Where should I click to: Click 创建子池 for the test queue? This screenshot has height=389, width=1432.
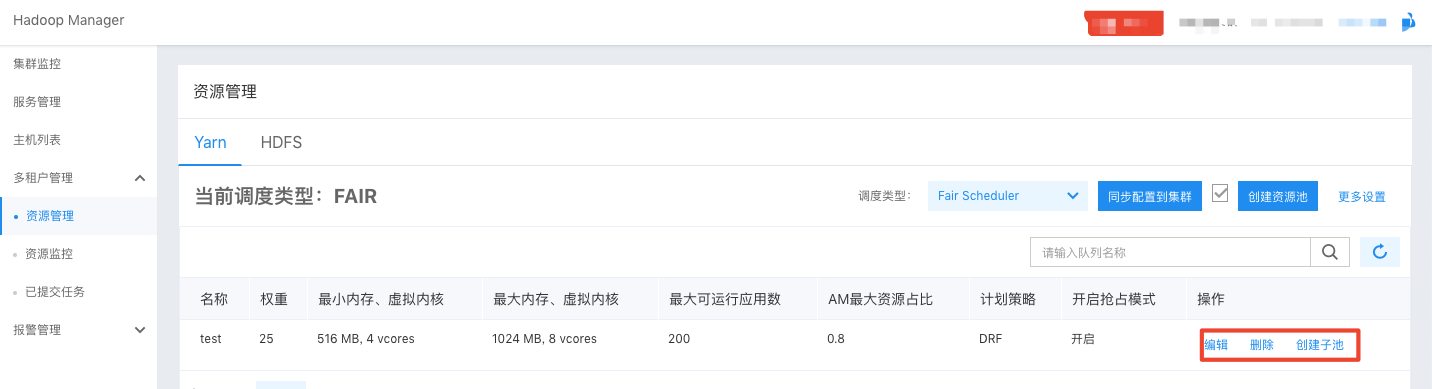pos(1320,345)
